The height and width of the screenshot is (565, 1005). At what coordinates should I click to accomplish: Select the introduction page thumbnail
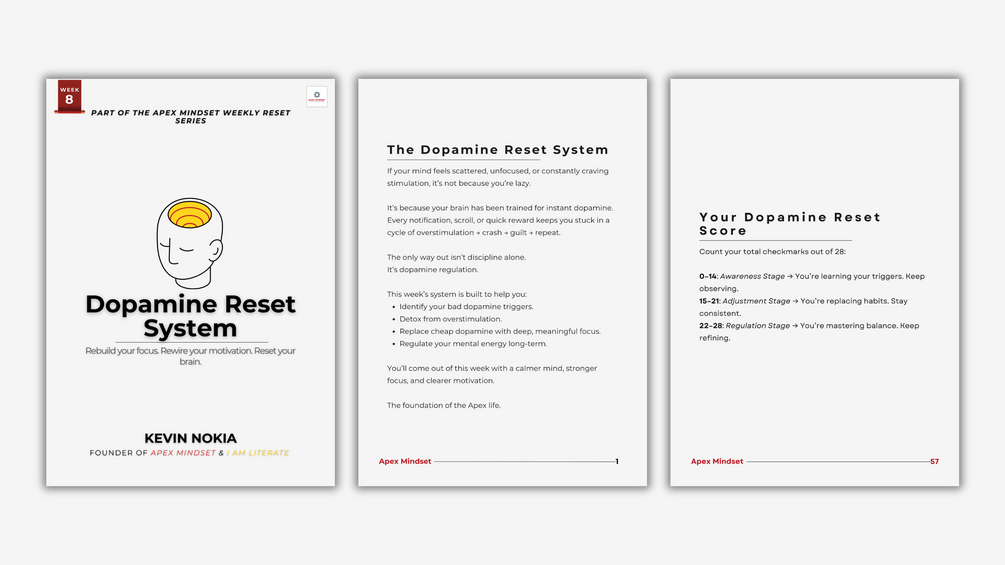click(x=502, y=282)
